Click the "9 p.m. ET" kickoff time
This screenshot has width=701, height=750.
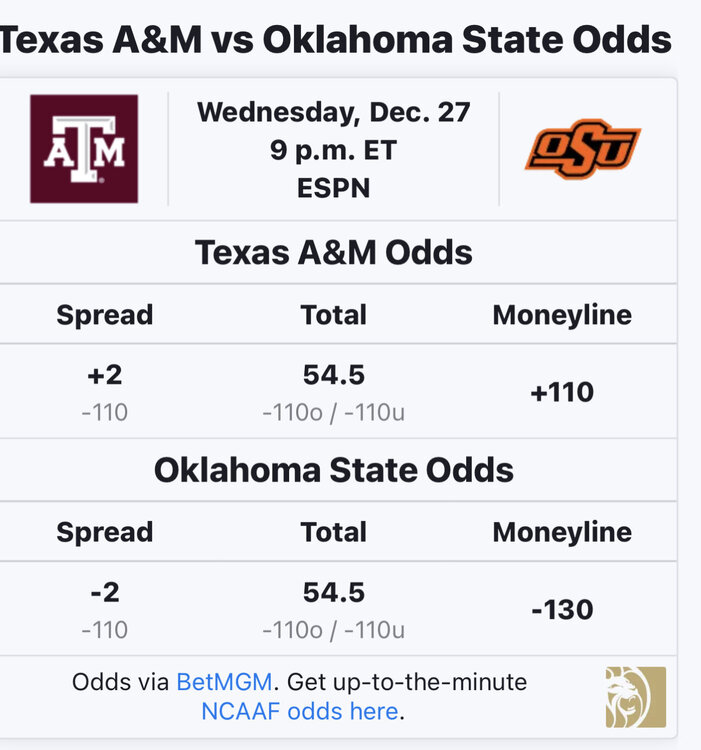334,150
